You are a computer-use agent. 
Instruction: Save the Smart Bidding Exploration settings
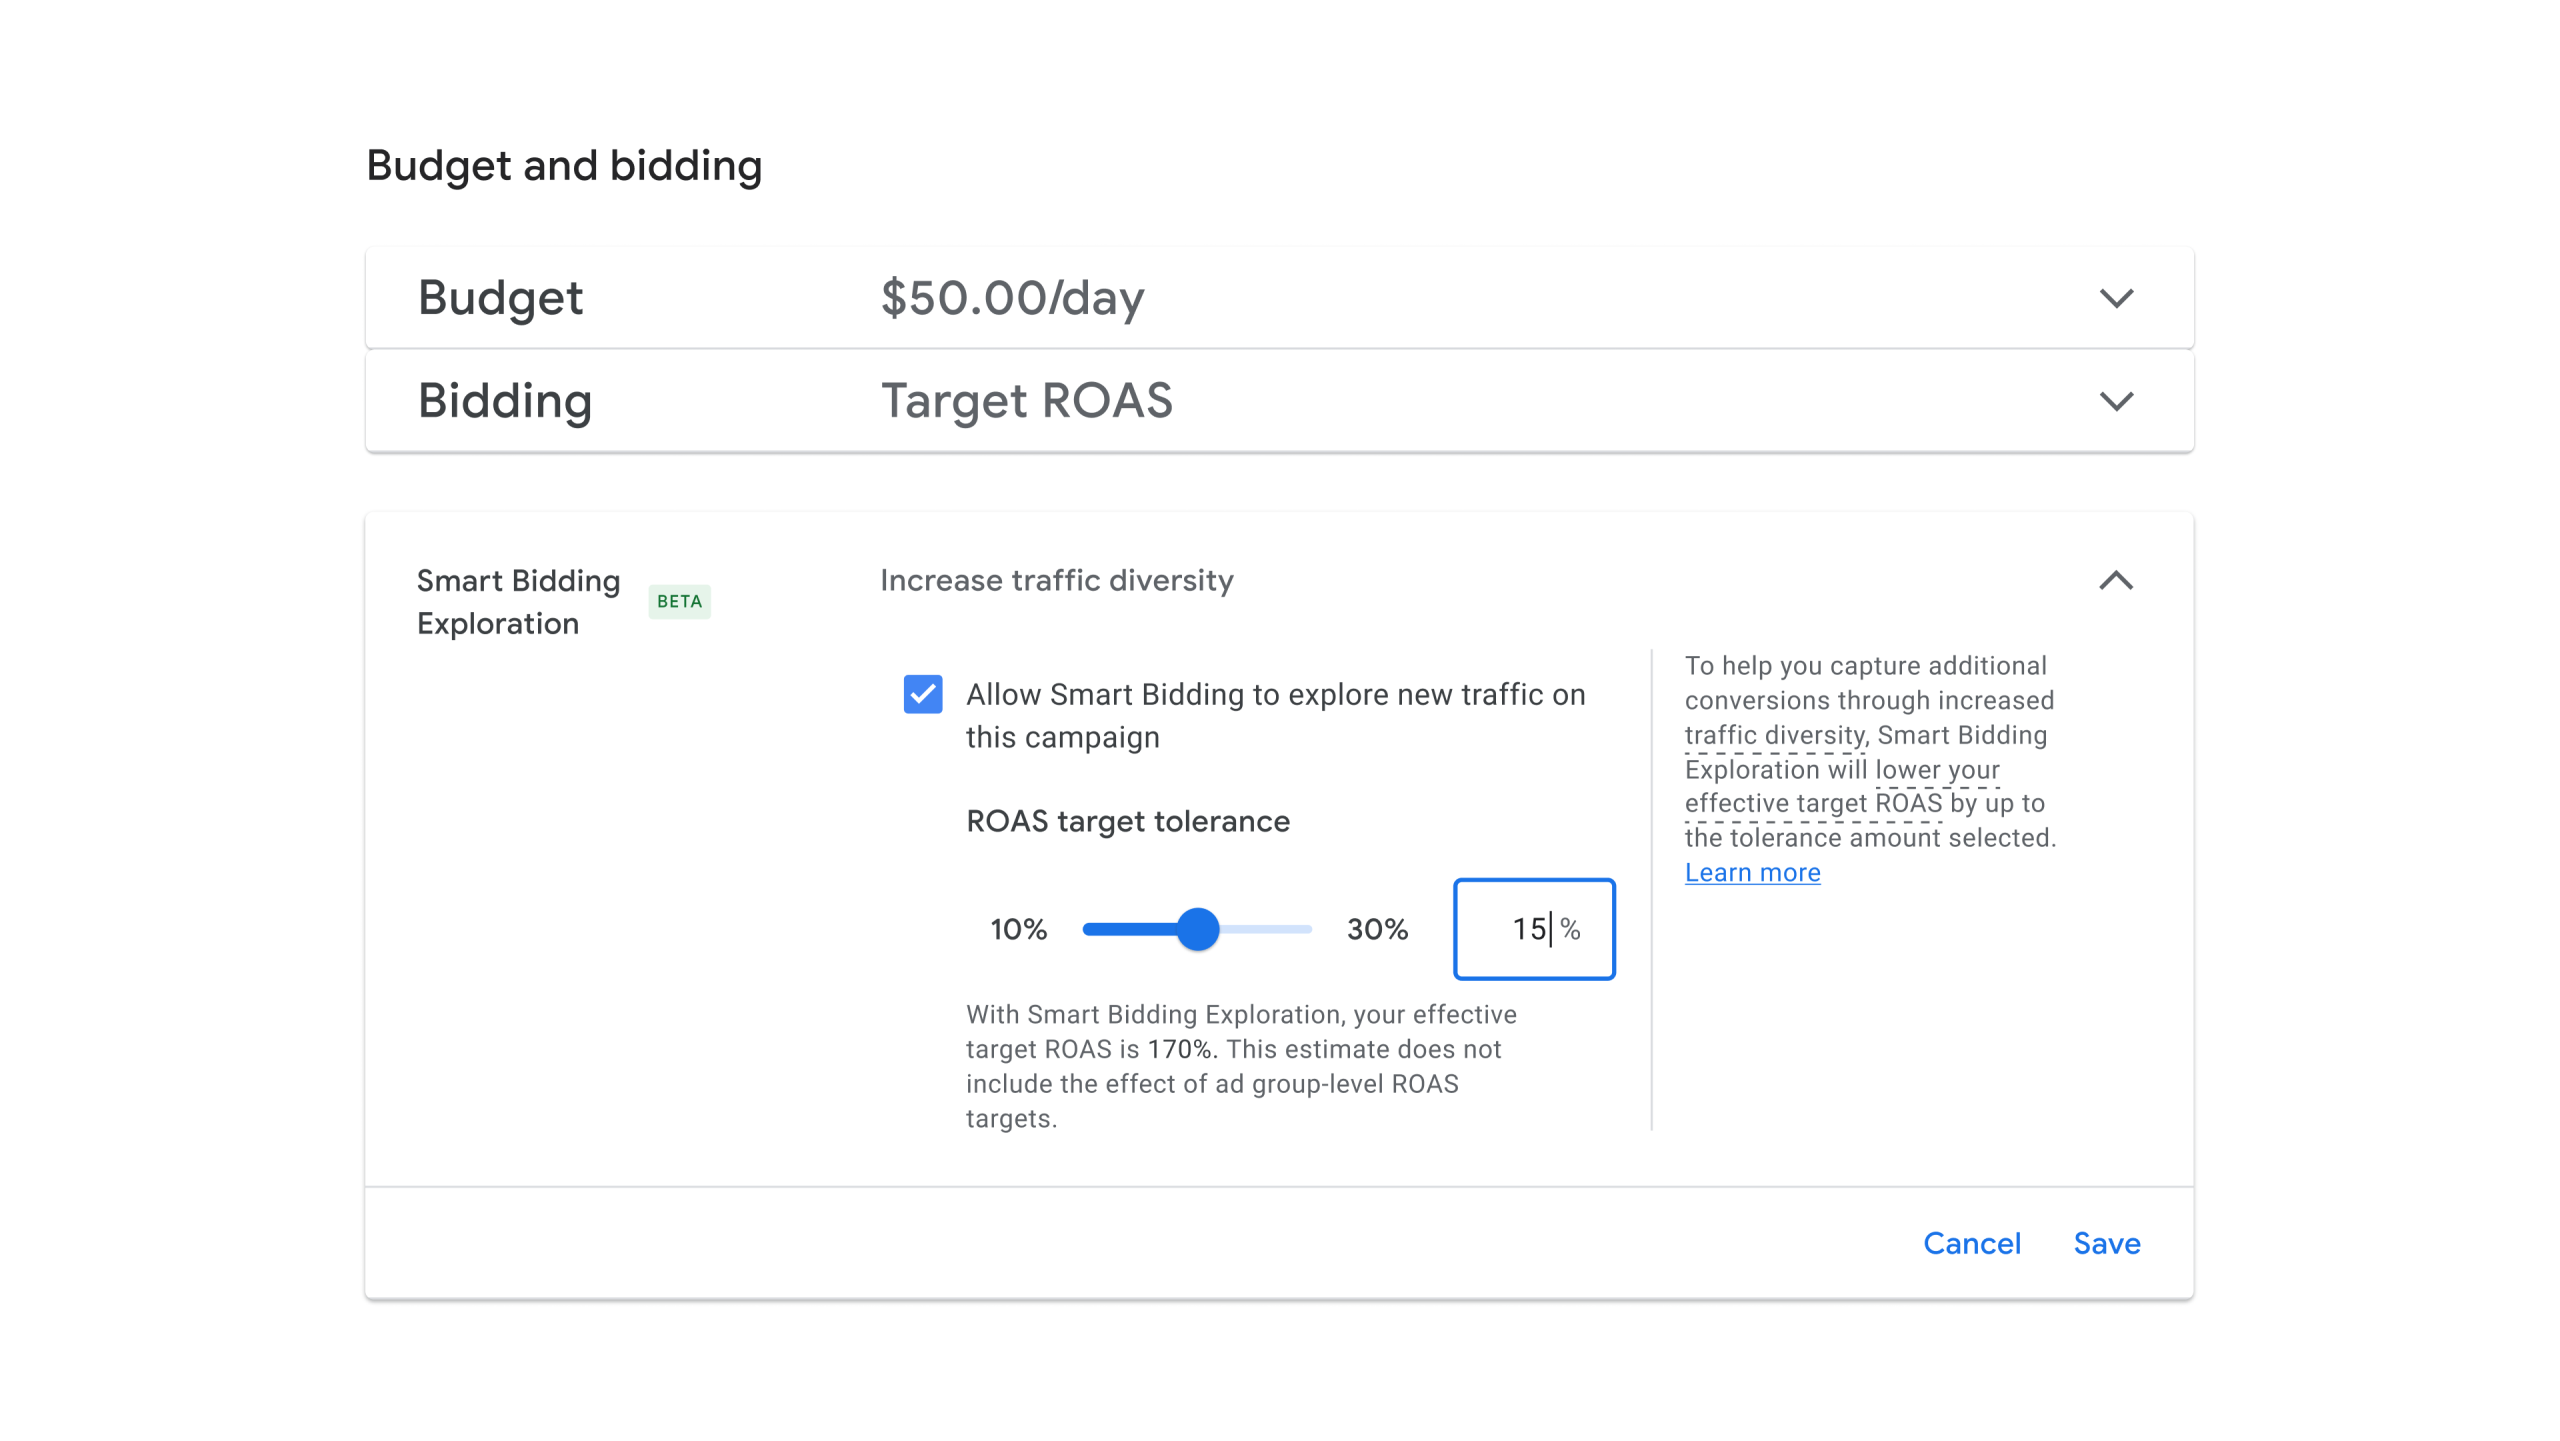(2106, 1243)
